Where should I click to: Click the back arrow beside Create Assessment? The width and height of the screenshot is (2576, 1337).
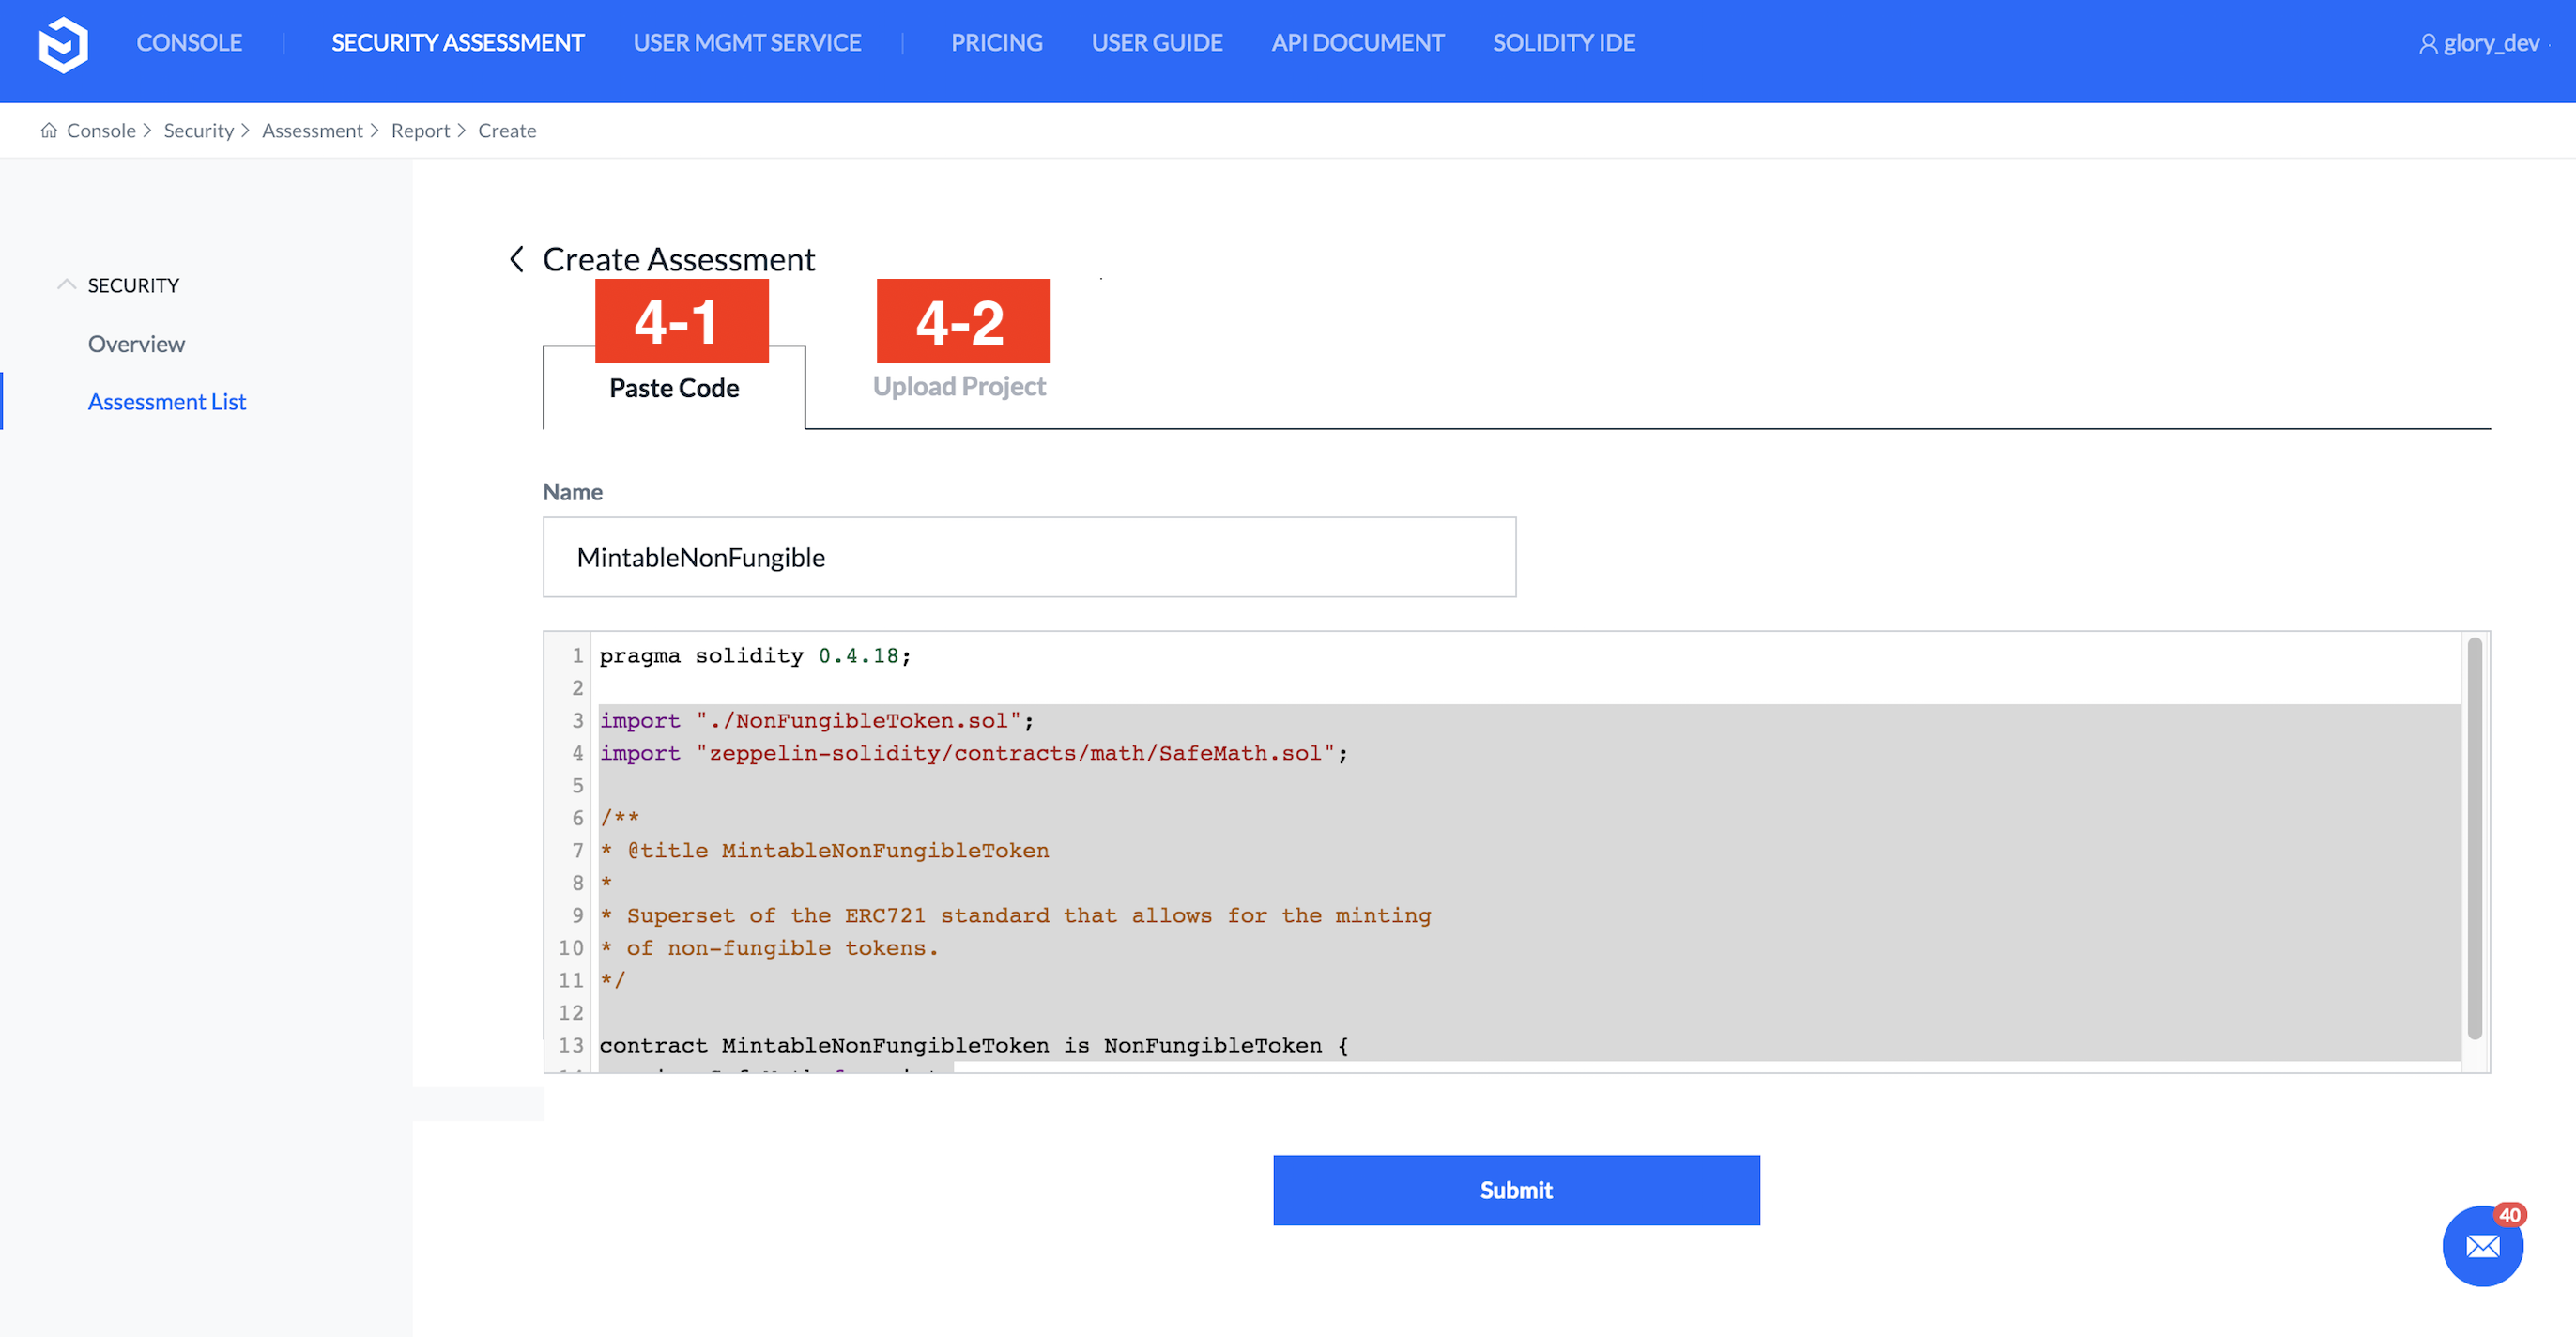coord(516,259)
